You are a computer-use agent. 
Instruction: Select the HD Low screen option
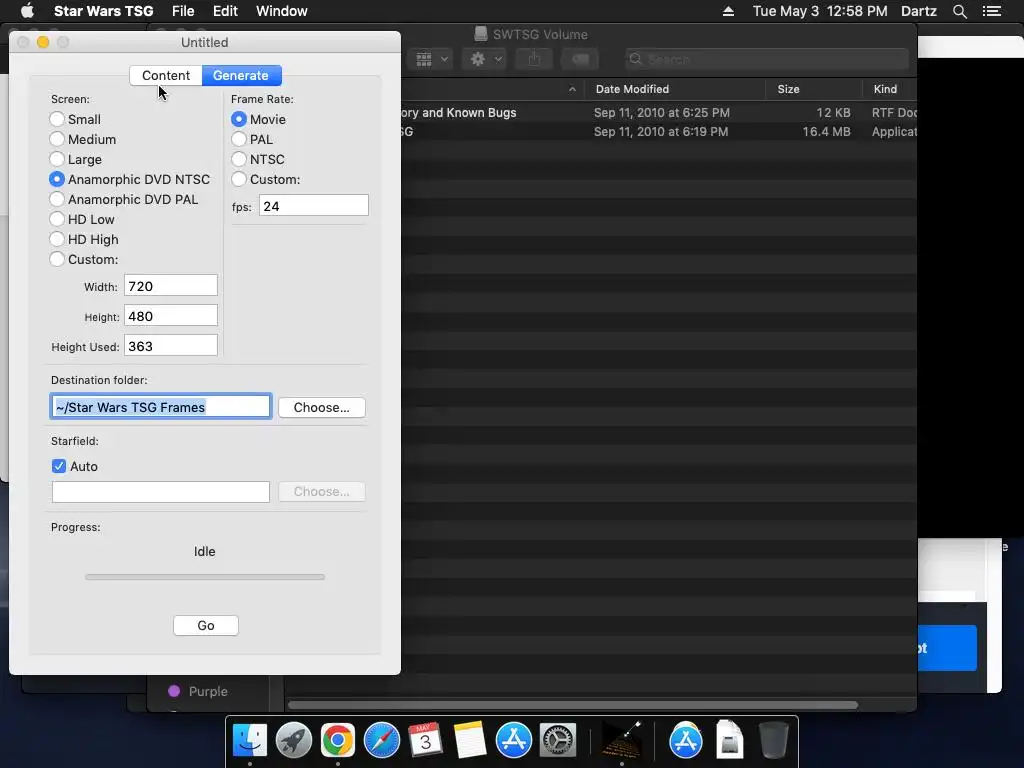click(x=82, y=219)
